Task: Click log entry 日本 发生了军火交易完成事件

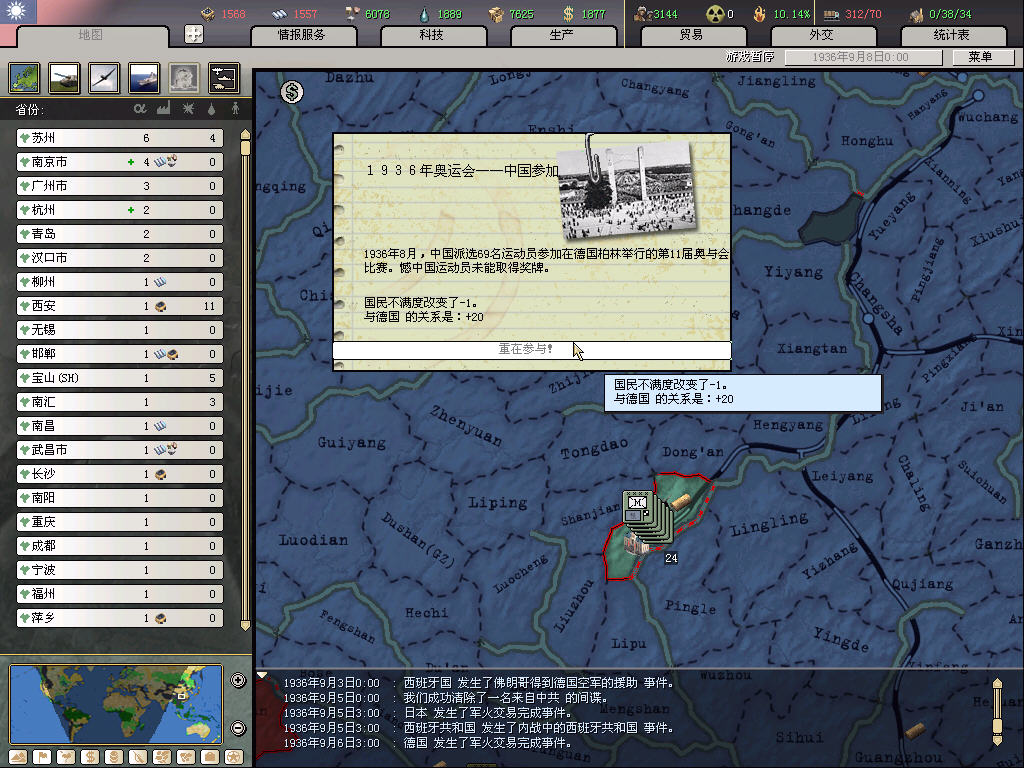Action: point(487,712)
